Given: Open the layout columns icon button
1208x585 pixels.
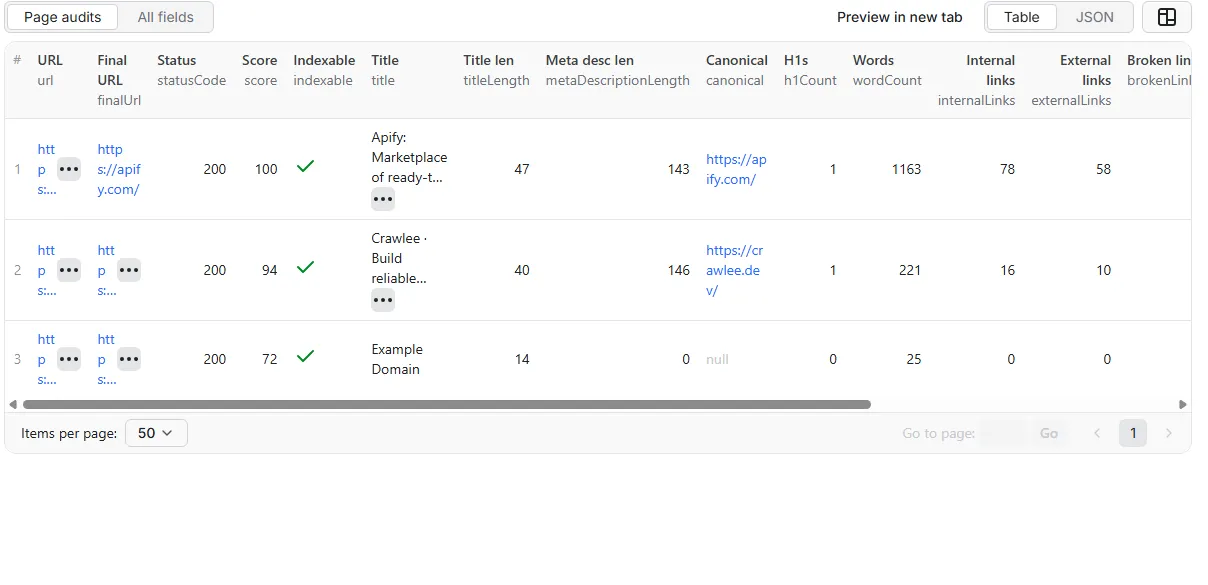Looking at the screenshot, I should (x=1166, y=17).
